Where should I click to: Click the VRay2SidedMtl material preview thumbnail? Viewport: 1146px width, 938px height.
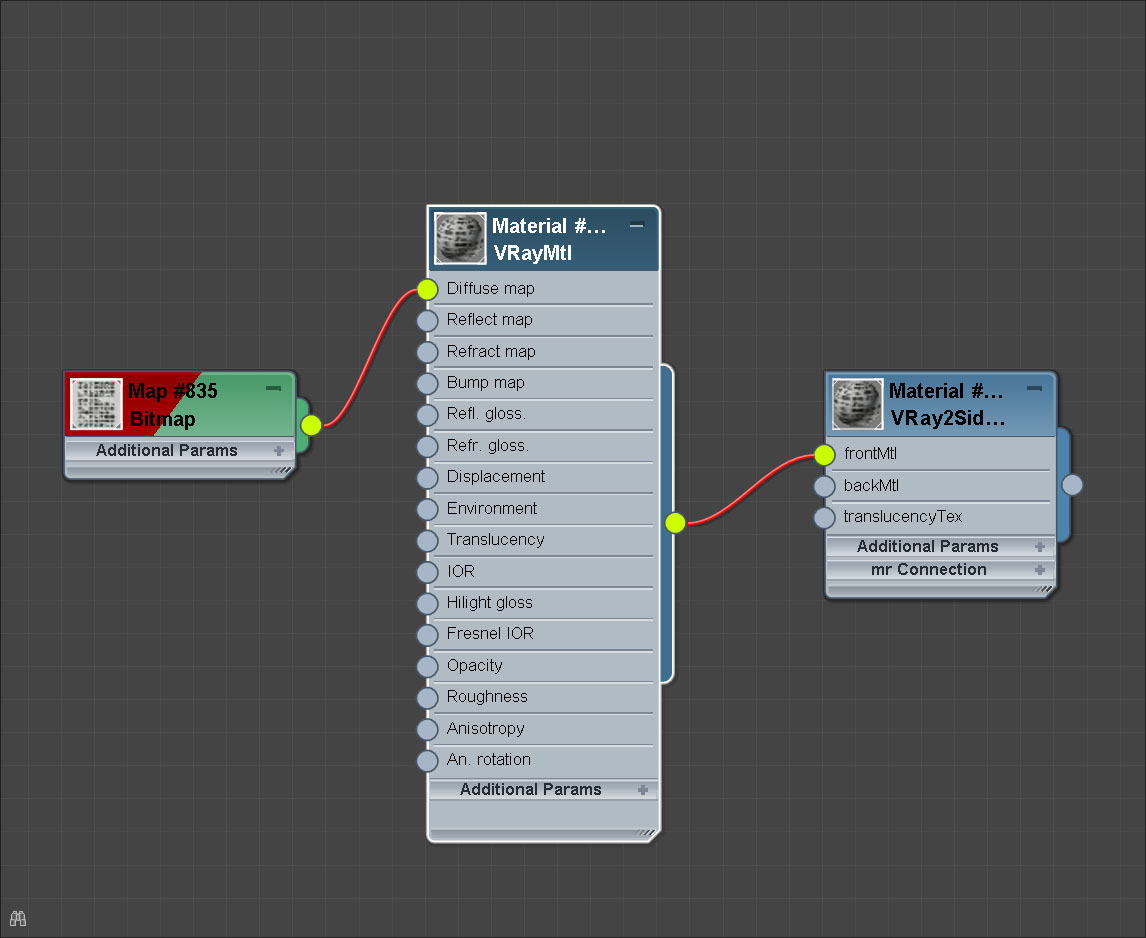[x=857, y=404]
